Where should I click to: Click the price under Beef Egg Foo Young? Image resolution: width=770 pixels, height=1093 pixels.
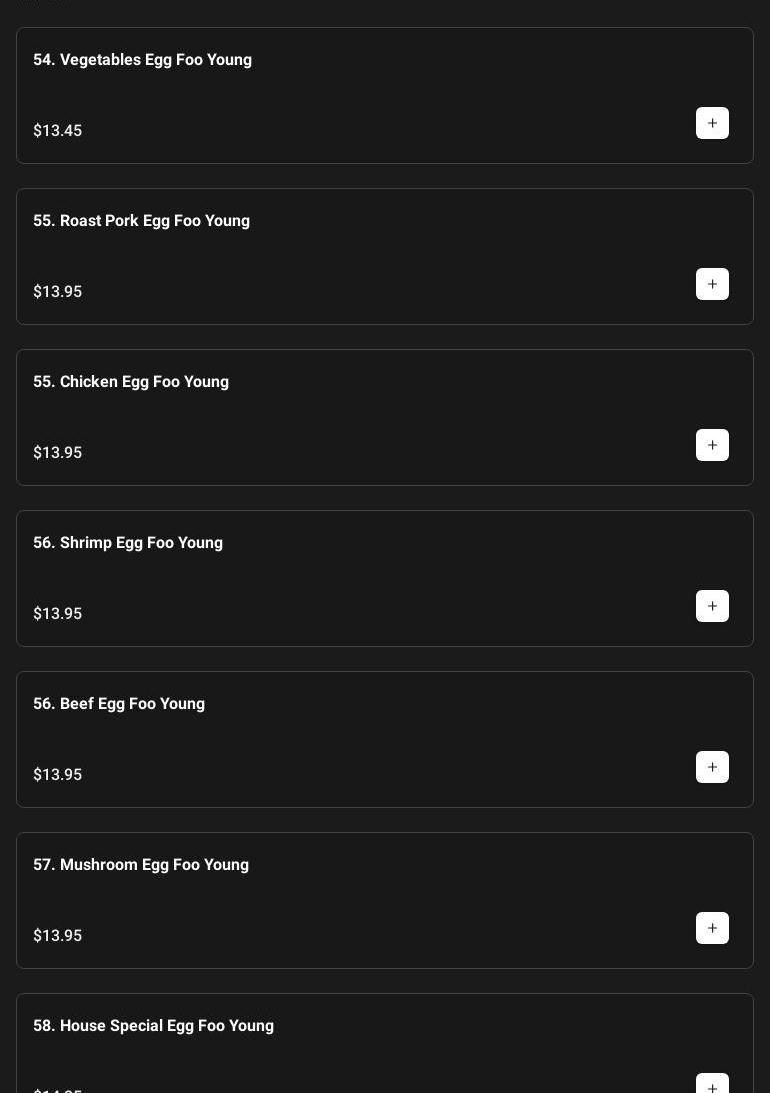58,775
